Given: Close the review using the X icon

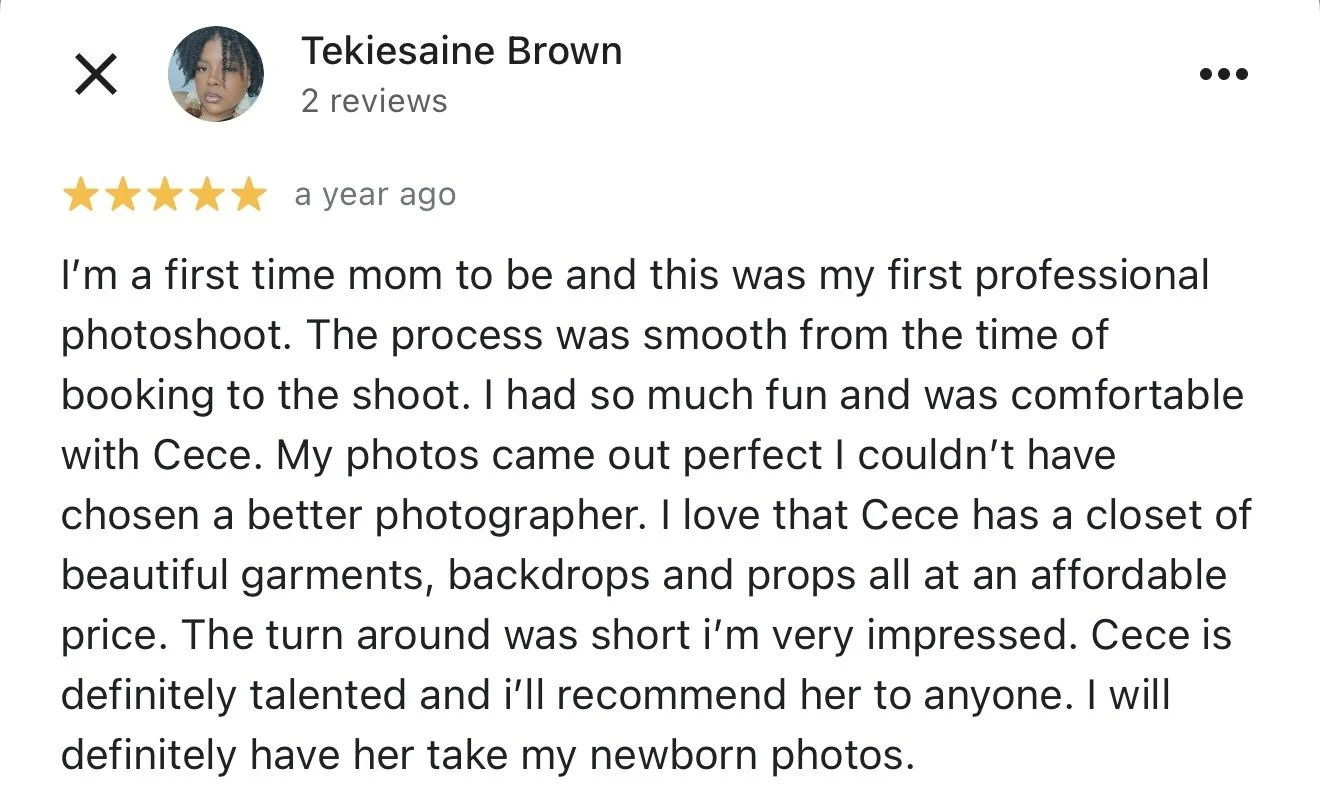Looking at the screenshot, I should coord(96,75).
